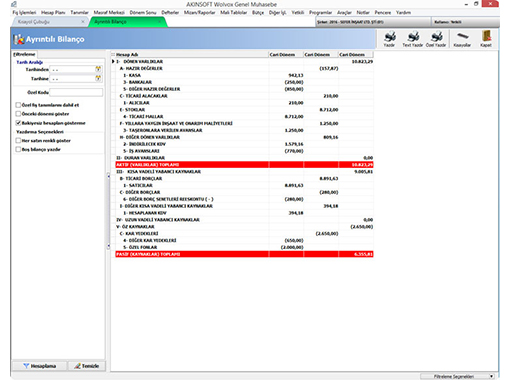Open the Masraf Merkezi menu
Screen dimensions: 510x380
pos(109,12)
